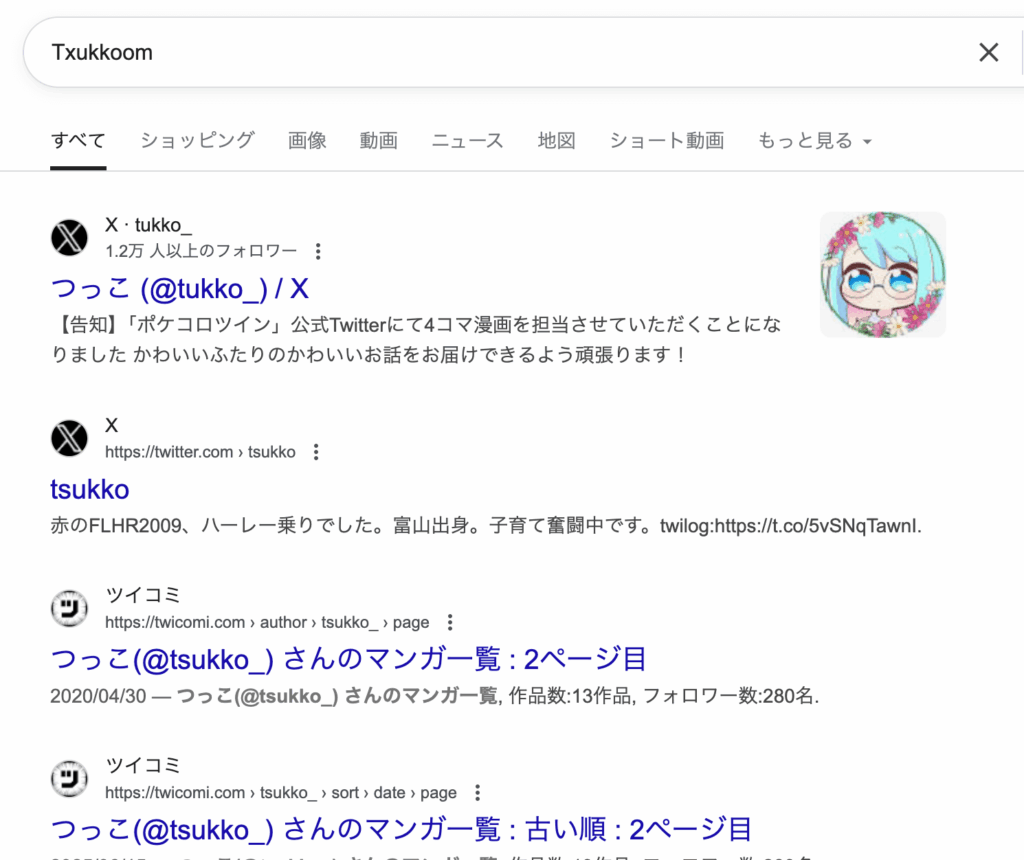Click the X logo icon beside tukko_ result
Screen dimensions: 1024x860
[69, 238]
